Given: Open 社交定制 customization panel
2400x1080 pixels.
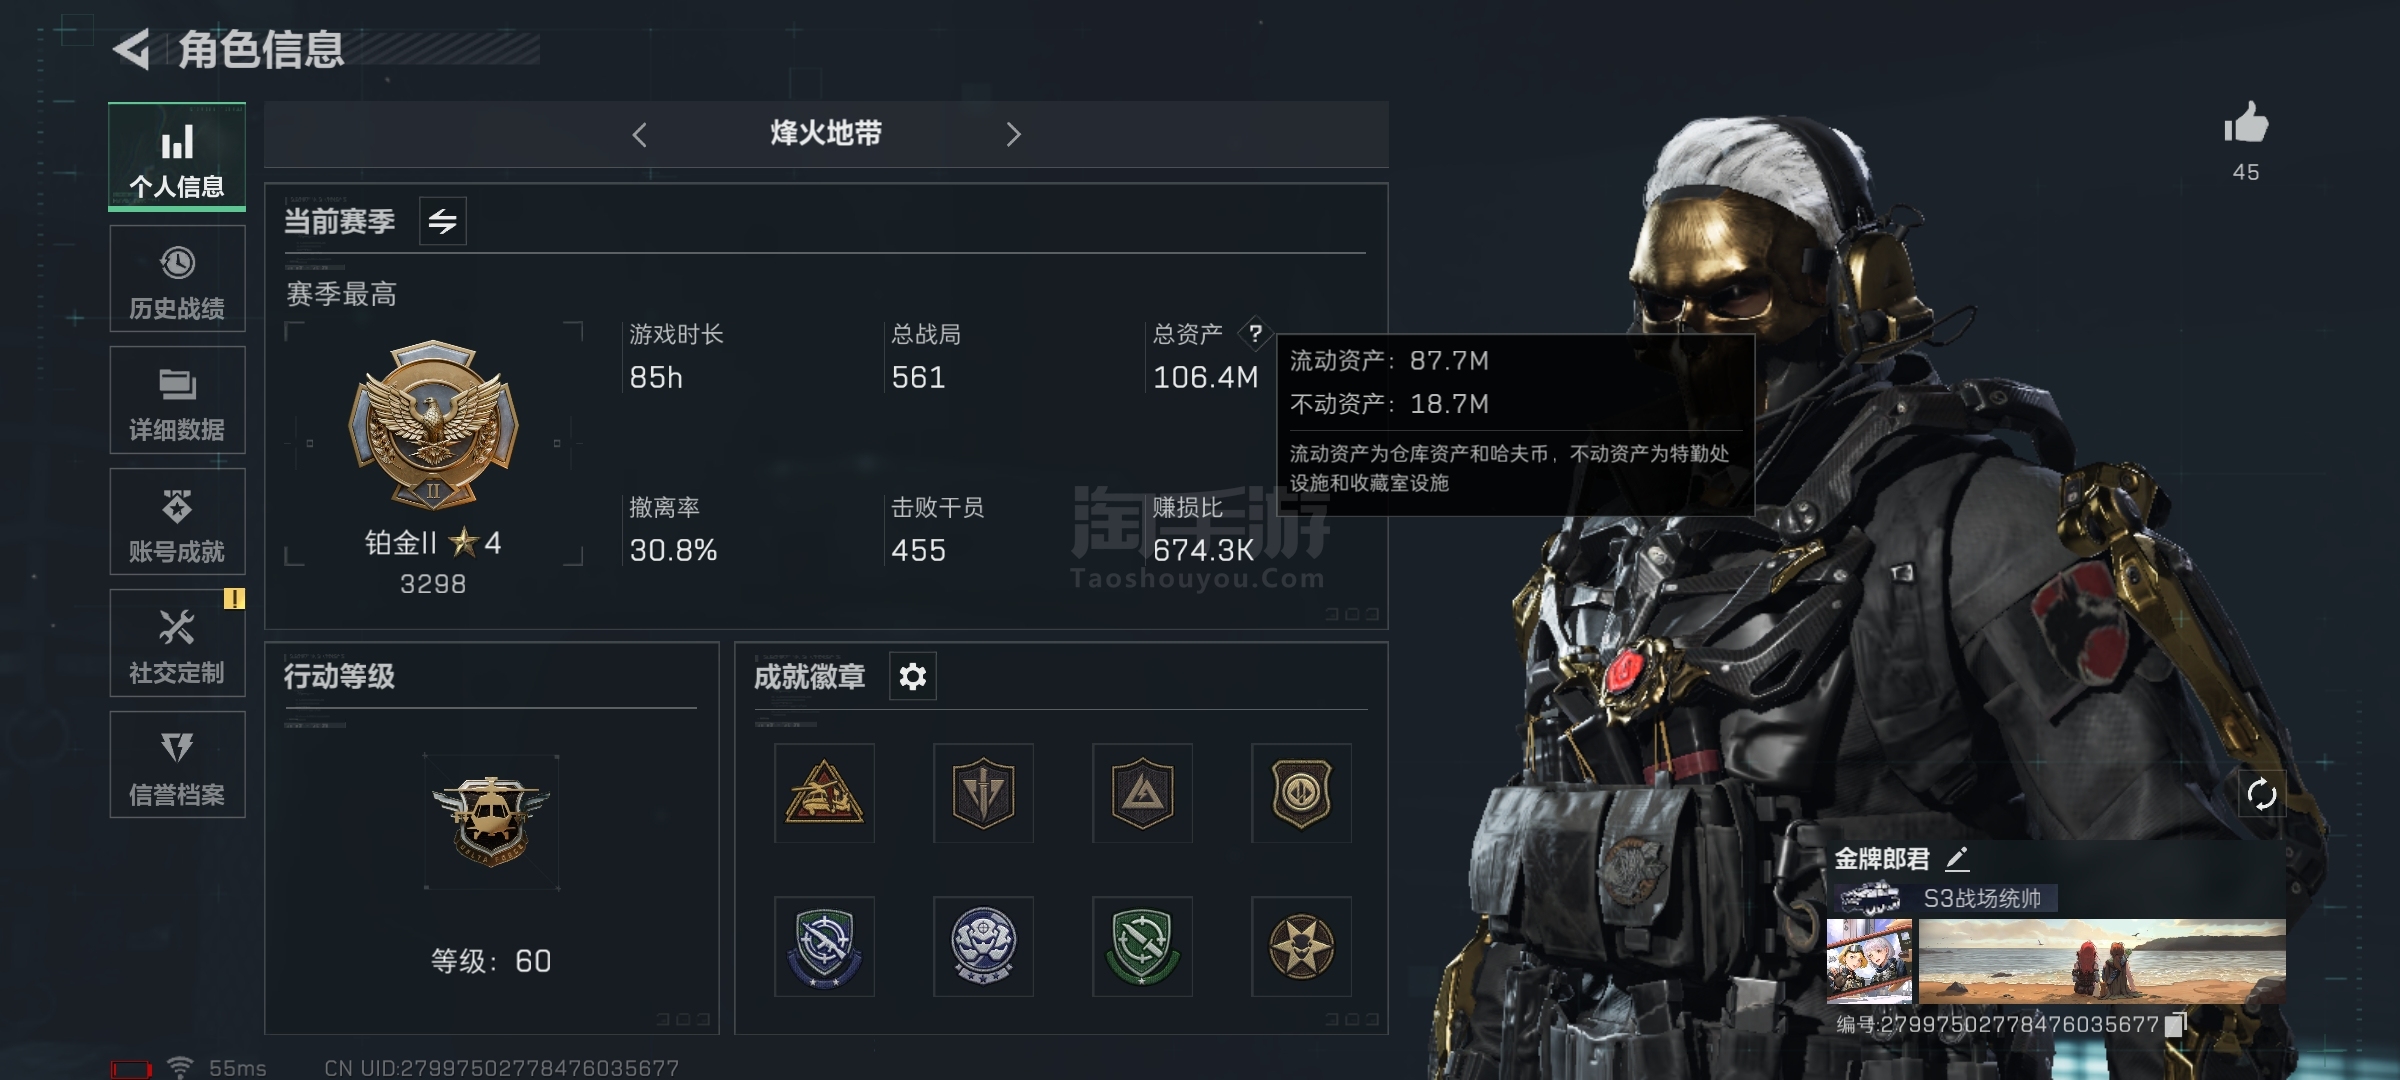Looking at the screenshot, I should point(177,643).
